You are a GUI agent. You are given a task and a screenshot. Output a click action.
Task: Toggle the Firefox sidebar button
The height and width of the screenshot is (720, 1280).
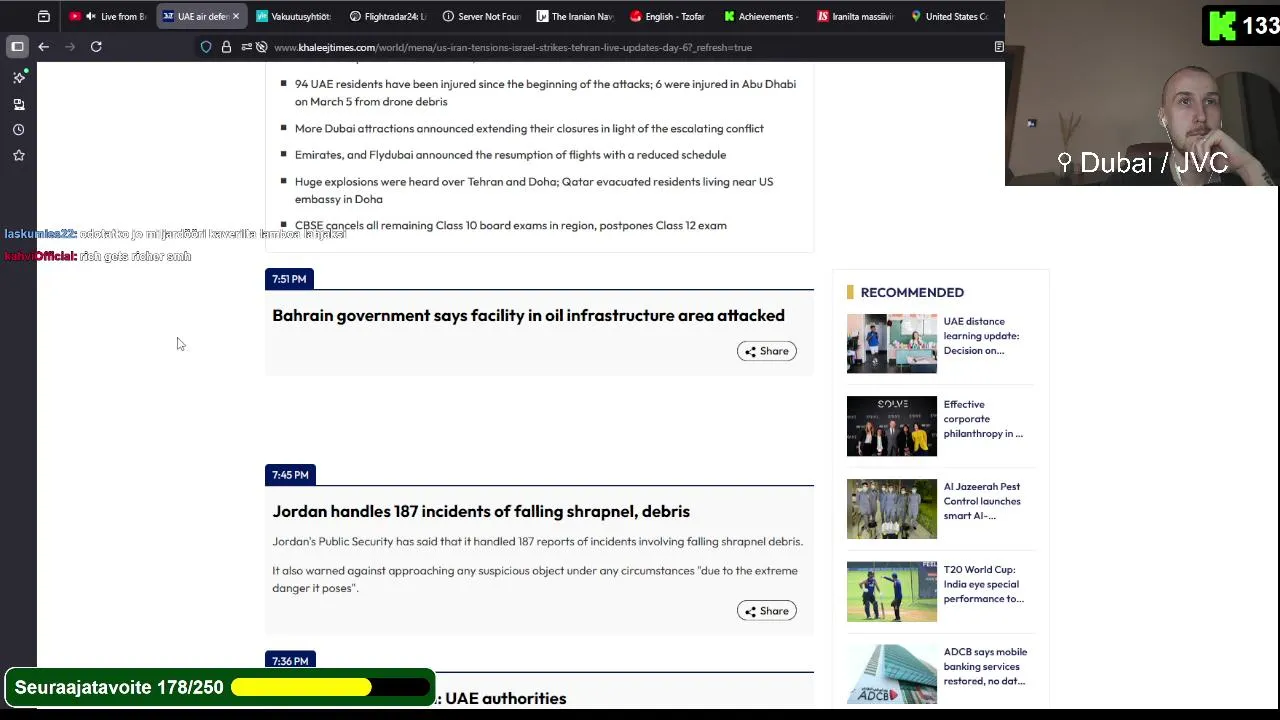pyautogui.click(x=17, y=46)
